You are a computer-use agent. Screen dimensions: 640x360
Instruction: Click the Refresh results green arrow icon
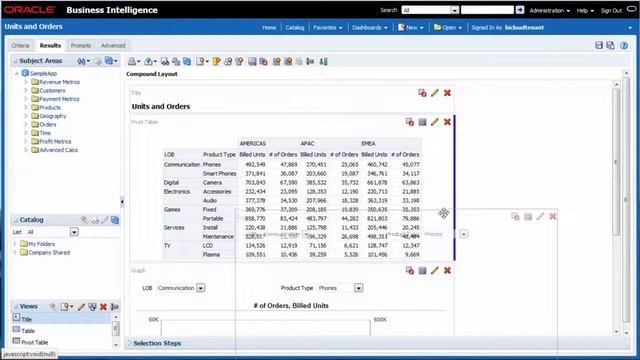tap(323, 61)
